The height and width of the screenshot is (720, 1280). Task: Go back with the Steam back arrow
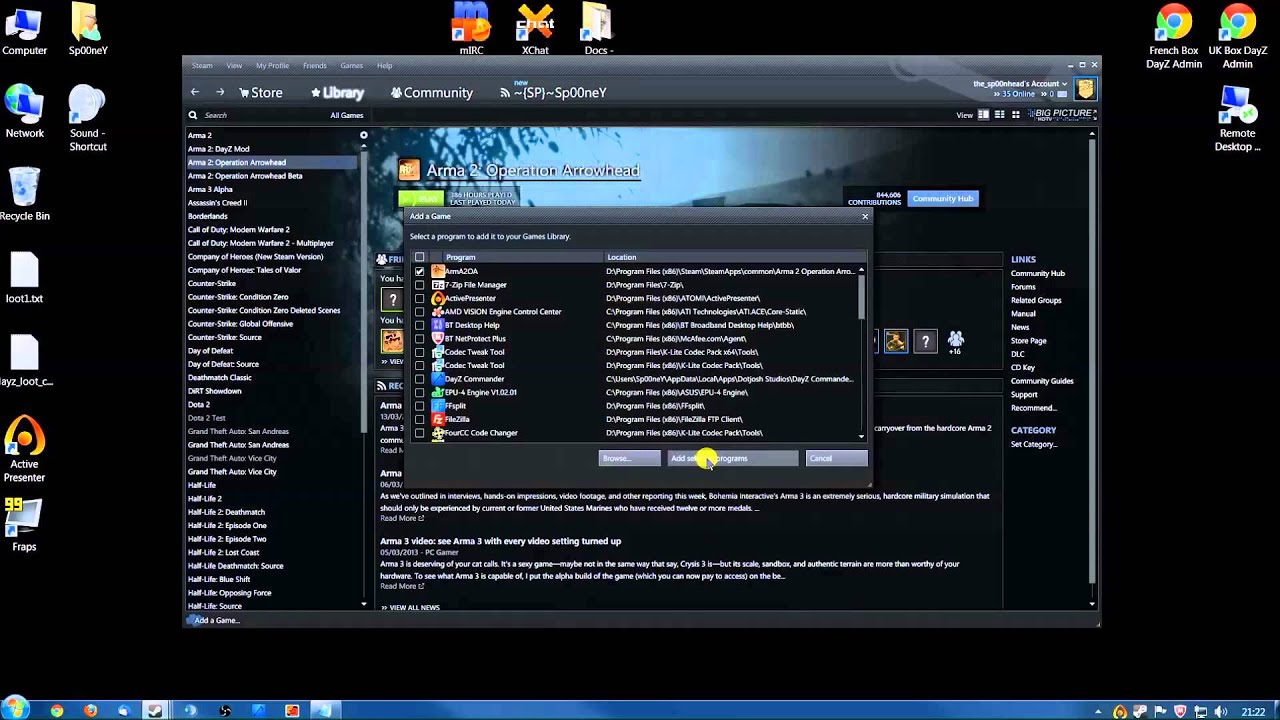[195, 92]
